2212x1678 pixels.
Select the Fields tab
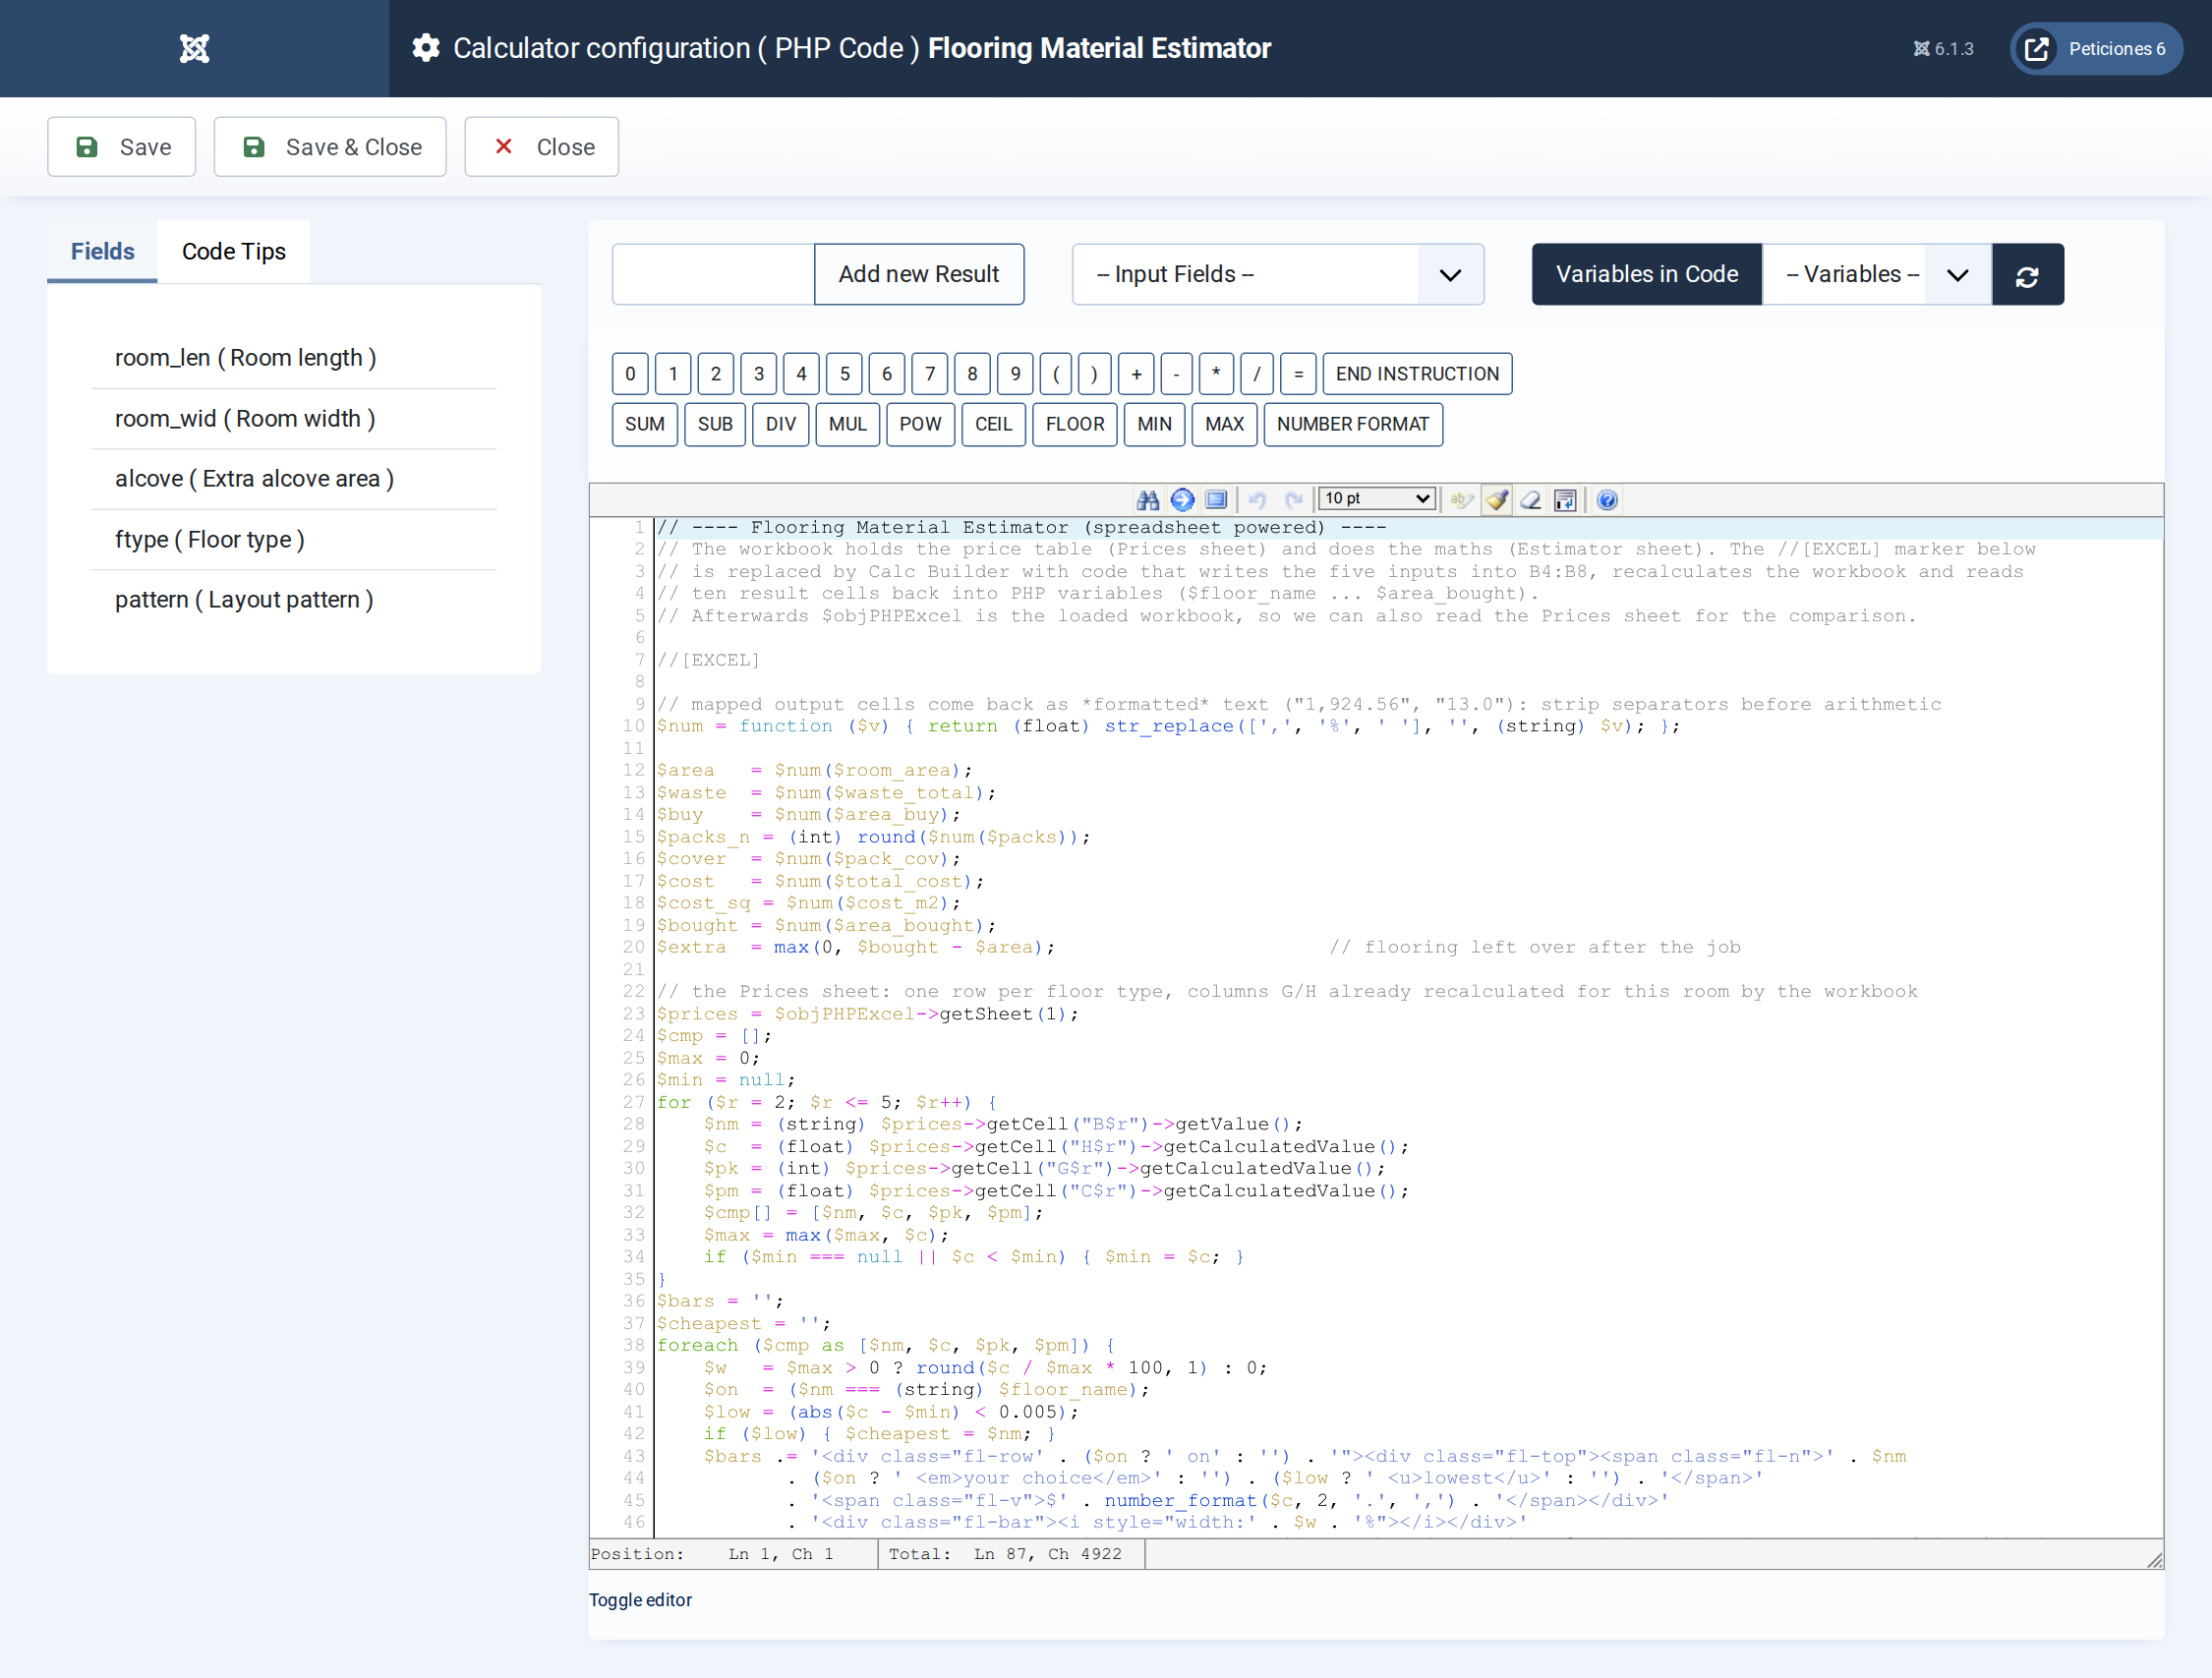(x=102, y=251)
